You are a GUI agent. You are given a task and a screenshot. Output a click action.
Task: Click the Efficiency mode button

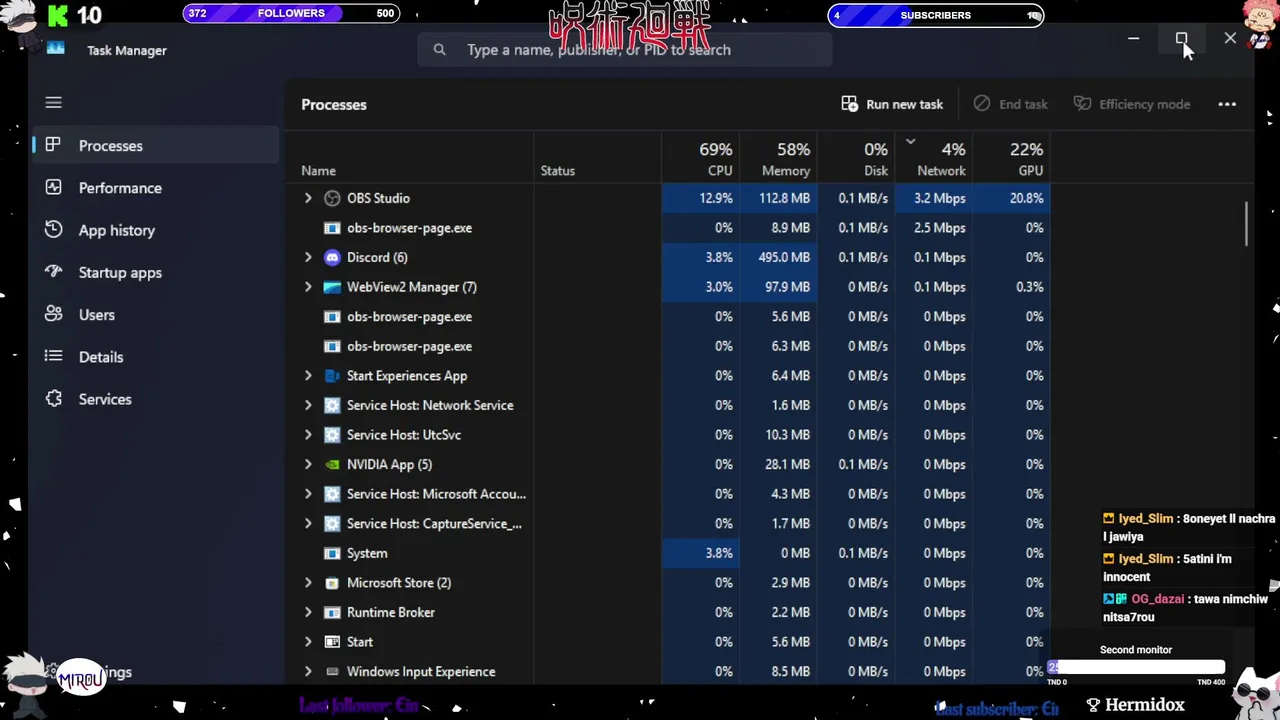1132,104
